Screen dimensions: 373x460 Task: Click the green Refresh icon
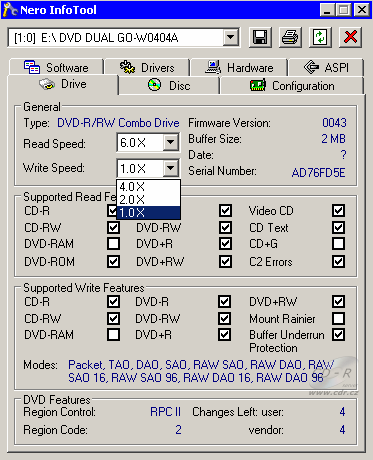coord(320,37)
